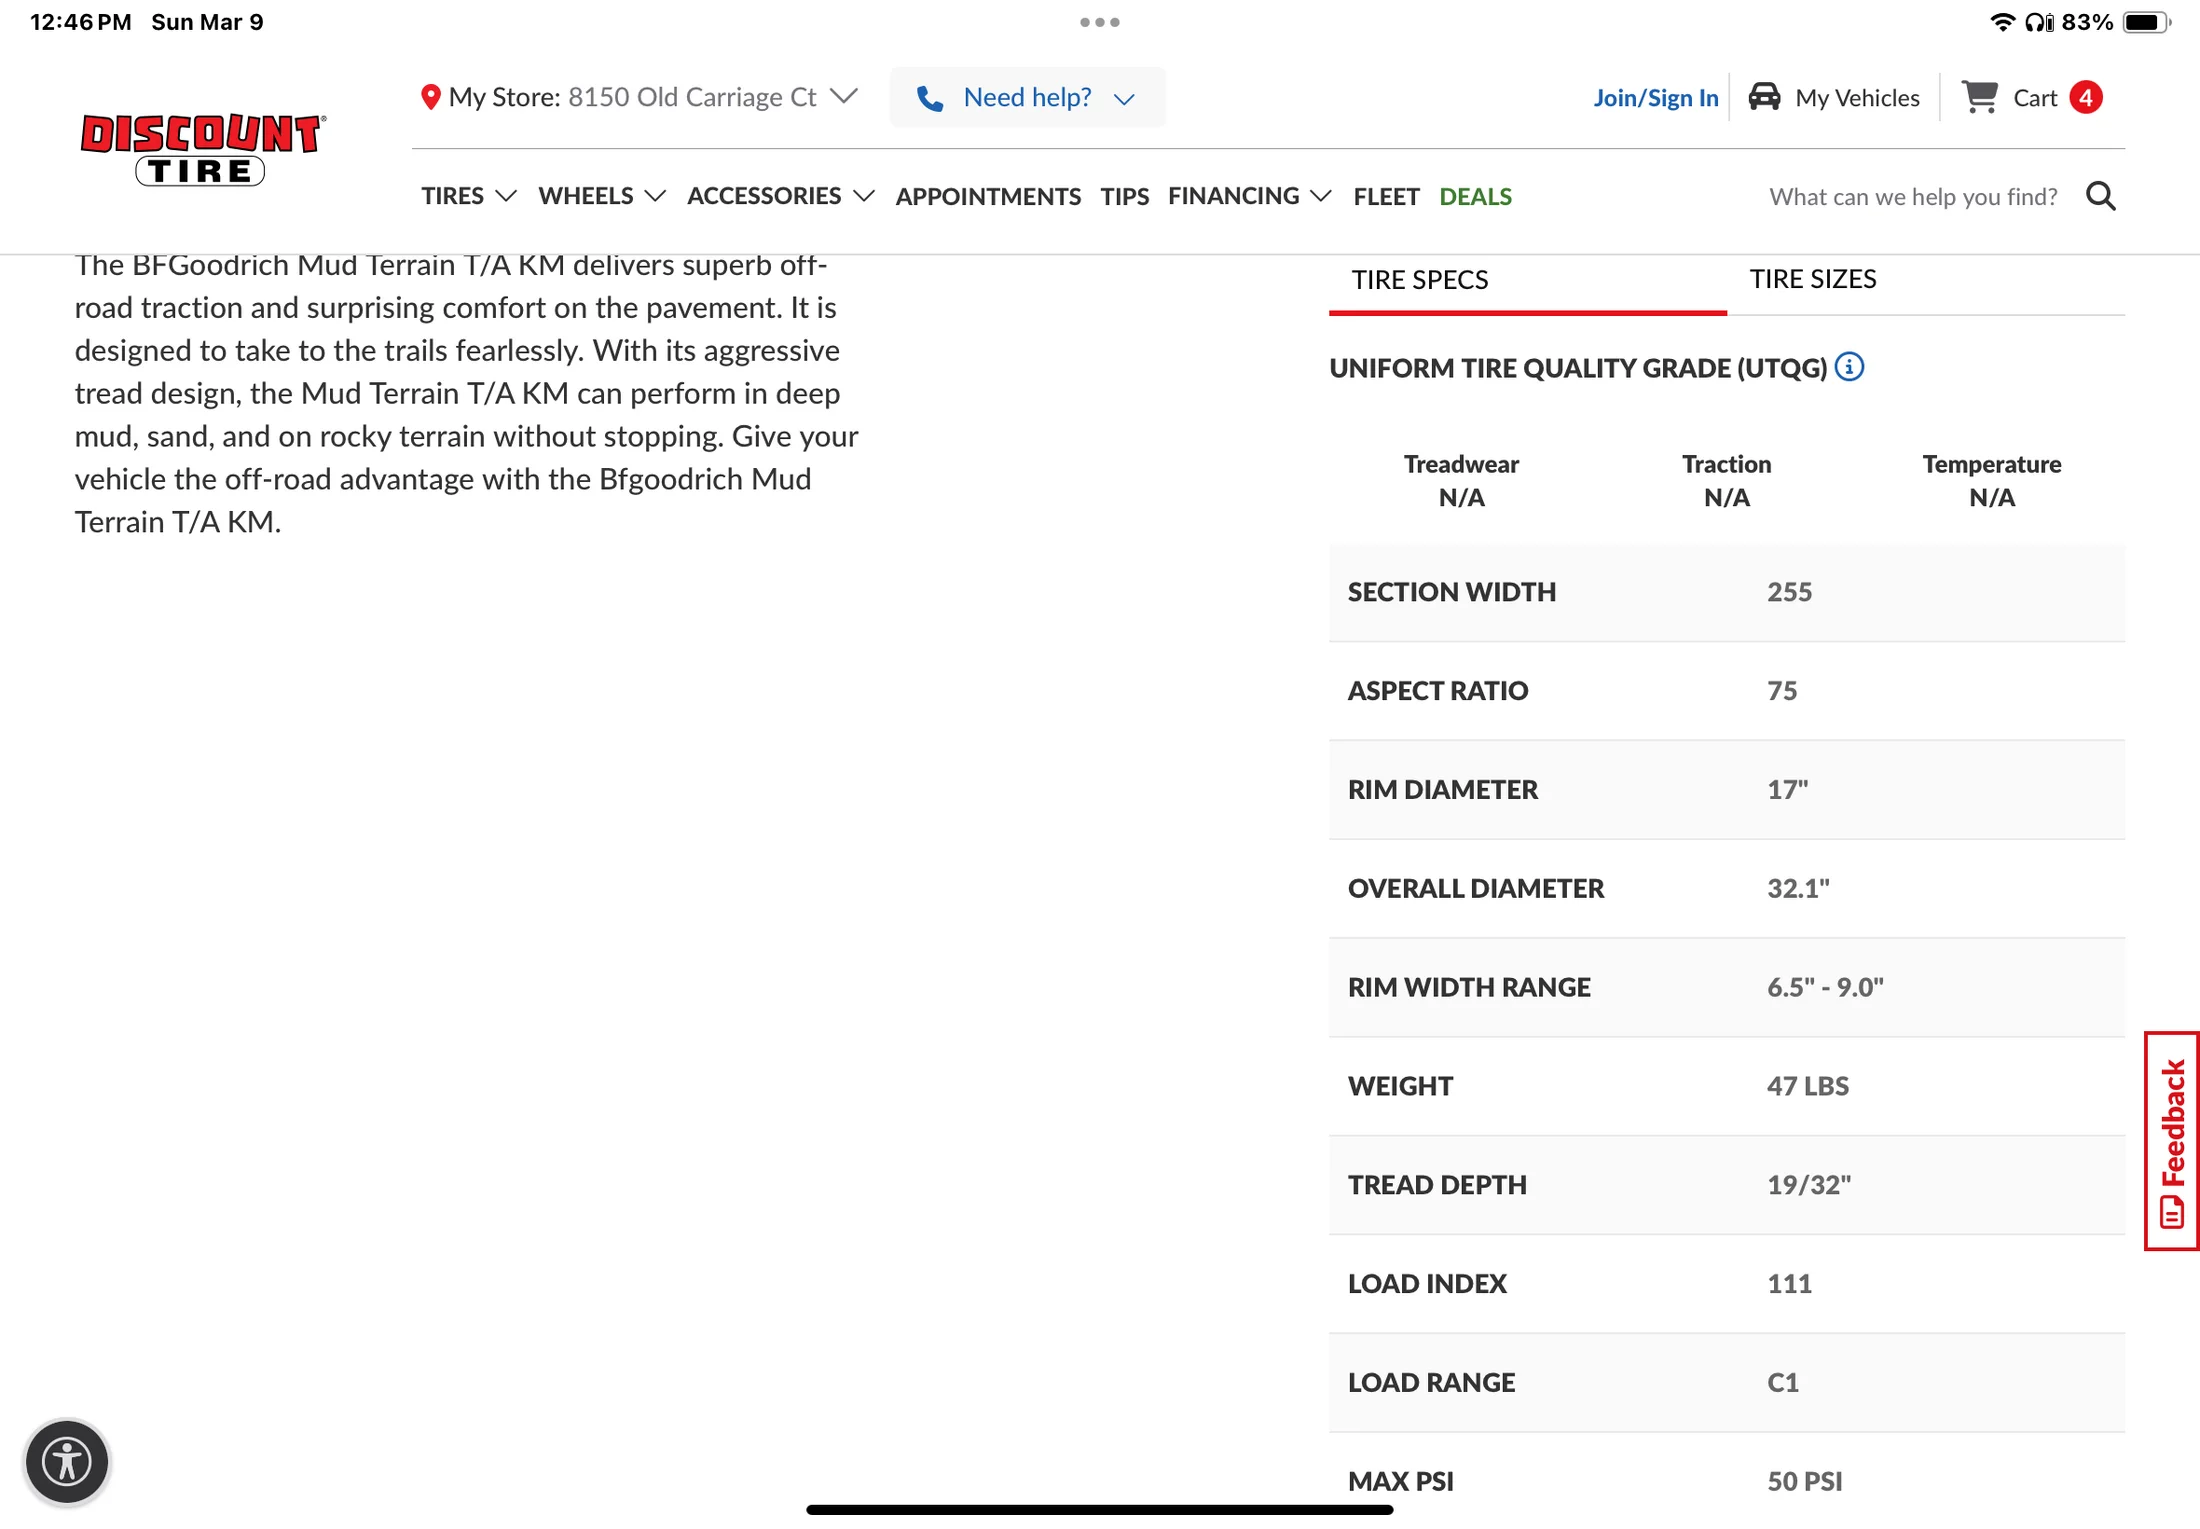Click the Overall Diameter value 32.1"
The height and width of the screenshot is (1529, 2200).
pos(1798,889)
